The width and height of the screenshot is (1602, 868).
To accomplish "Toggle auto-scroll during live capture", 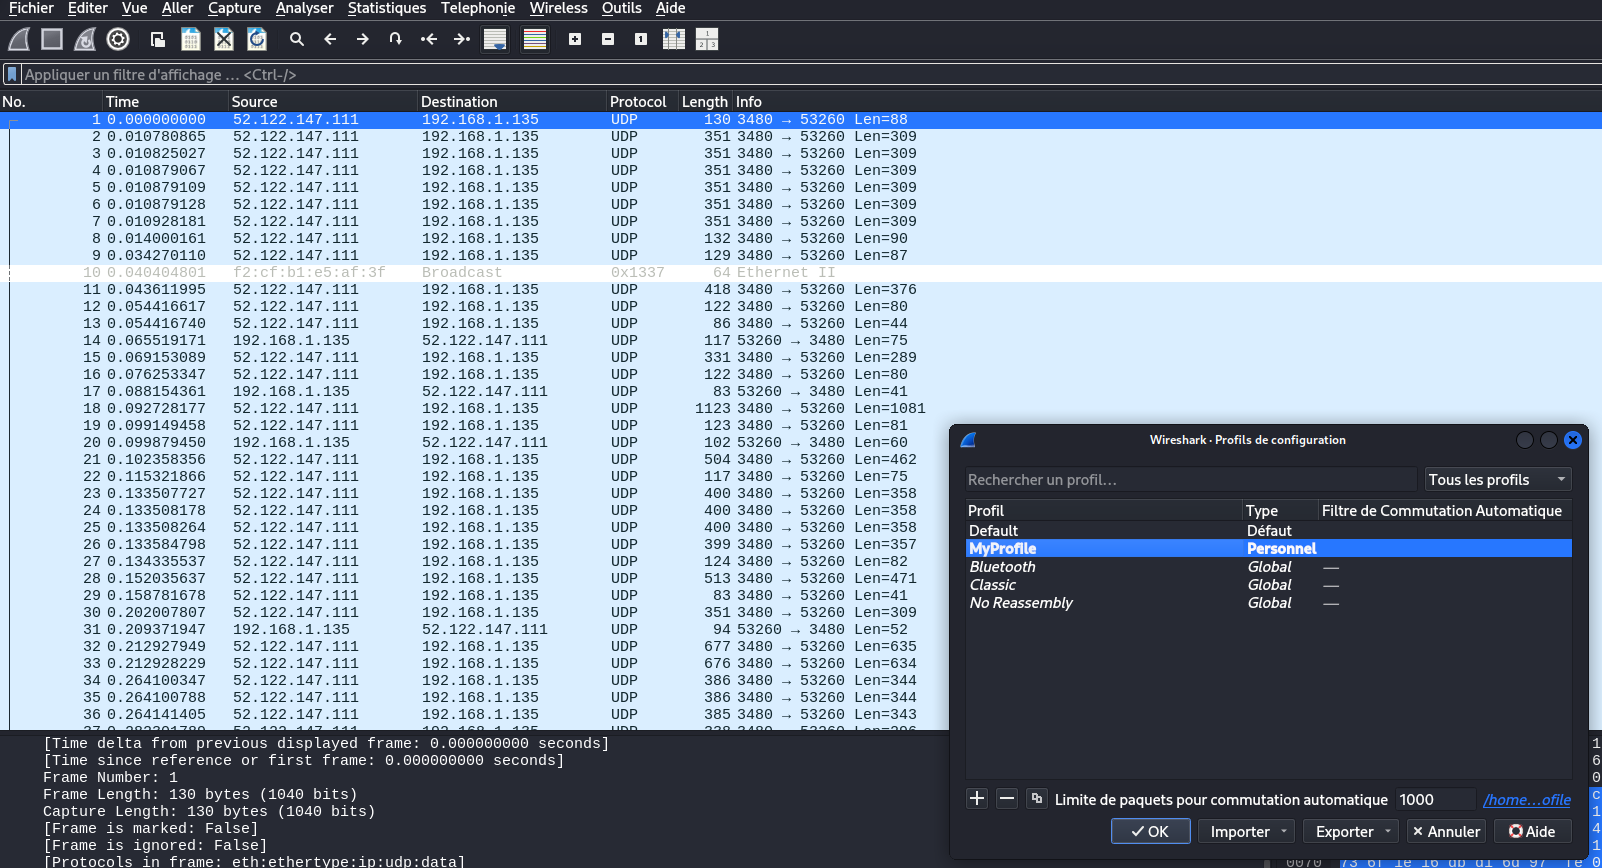I will click(x=495, y=39).
